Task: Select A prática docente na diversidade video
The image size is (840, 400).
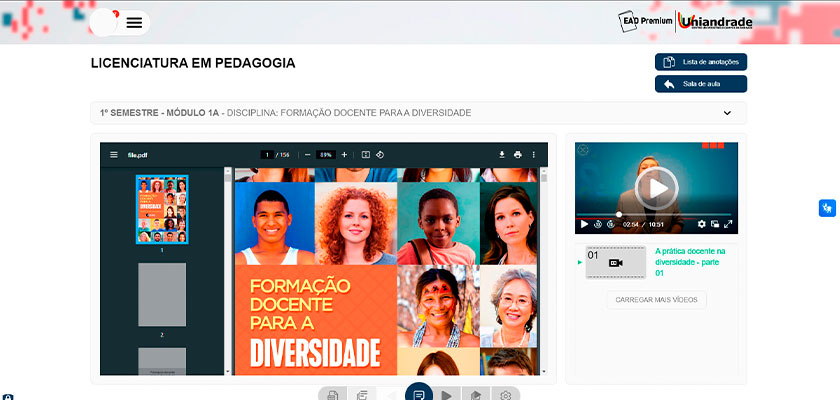Action: [x=690, y=261]
